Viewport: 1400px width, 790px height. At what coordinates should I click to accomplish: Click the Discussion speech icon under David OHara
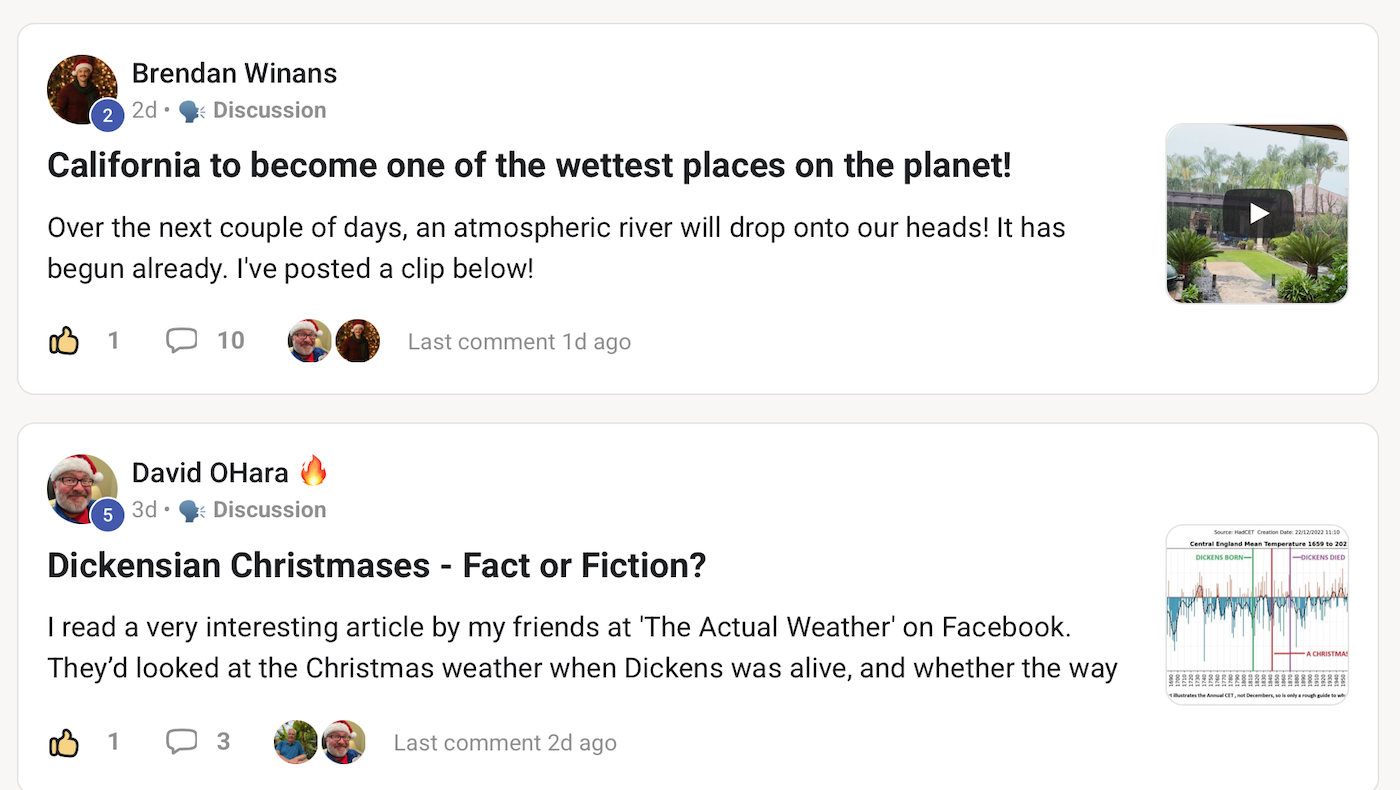click(192, 510)
